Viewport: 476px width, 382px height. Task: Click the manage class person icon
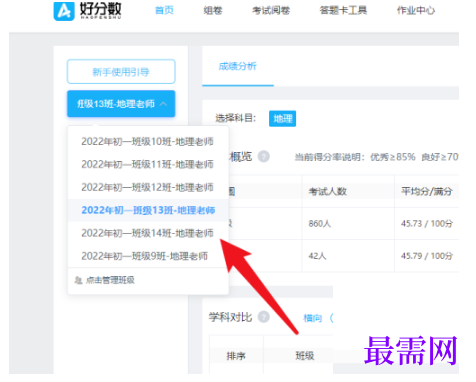(x=78, y=280)
